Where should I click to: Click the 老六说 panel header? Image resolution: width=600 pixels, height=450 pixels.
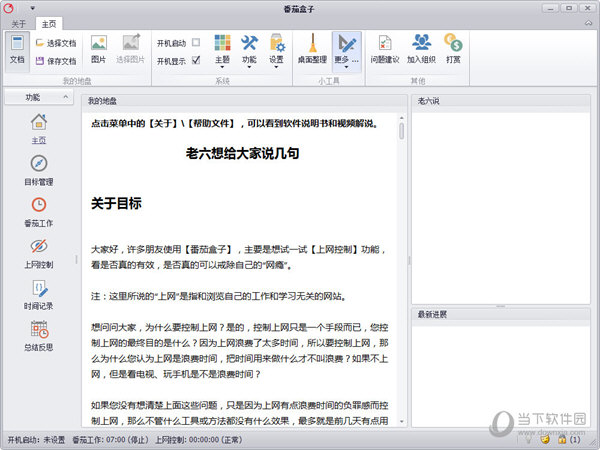click(x=501, y=101)
